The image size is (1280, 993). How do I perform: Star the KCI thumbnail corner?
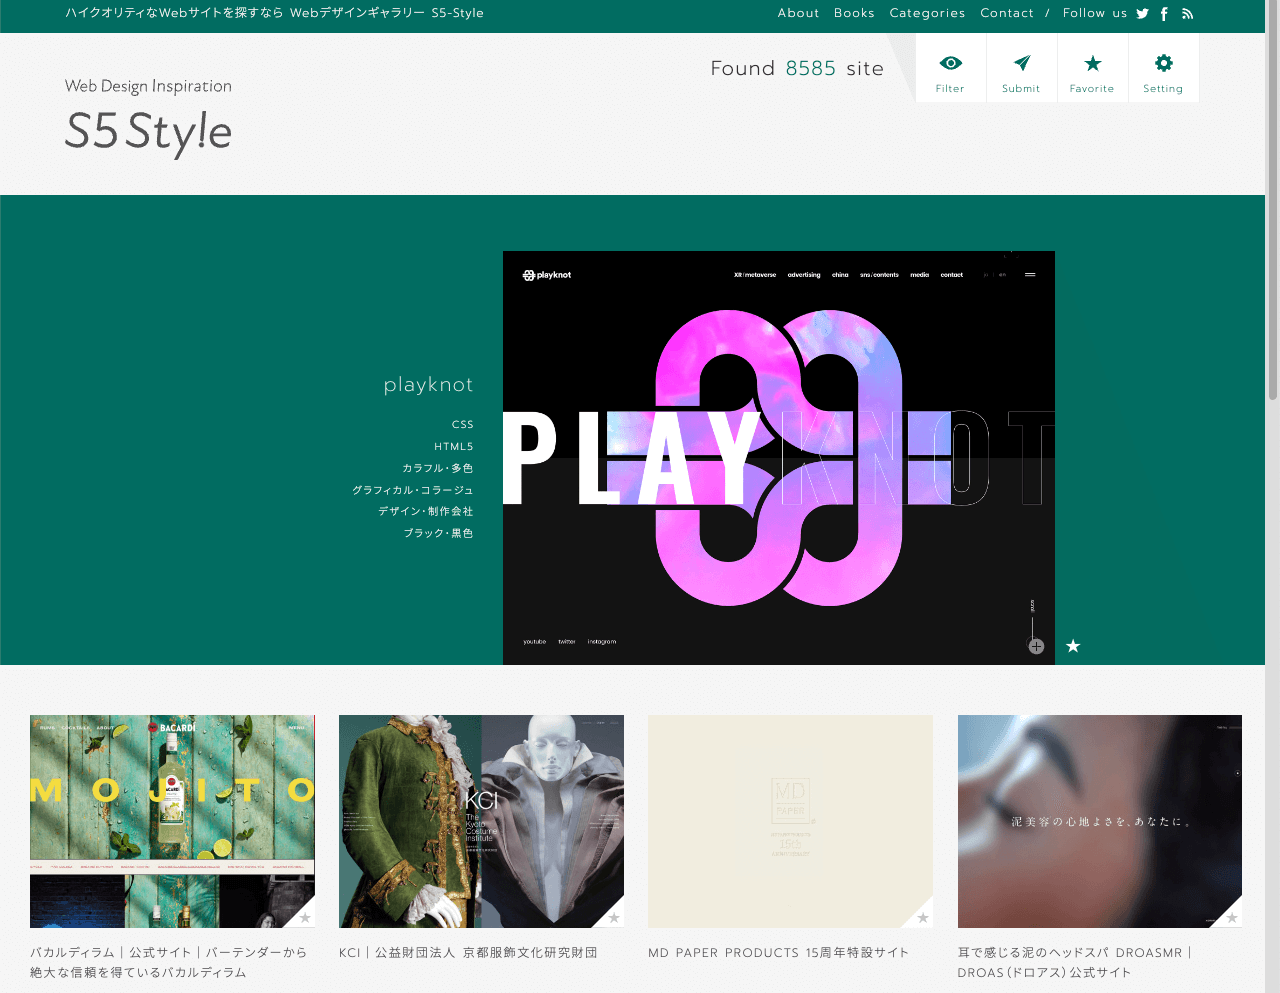[x=614, y=918]
